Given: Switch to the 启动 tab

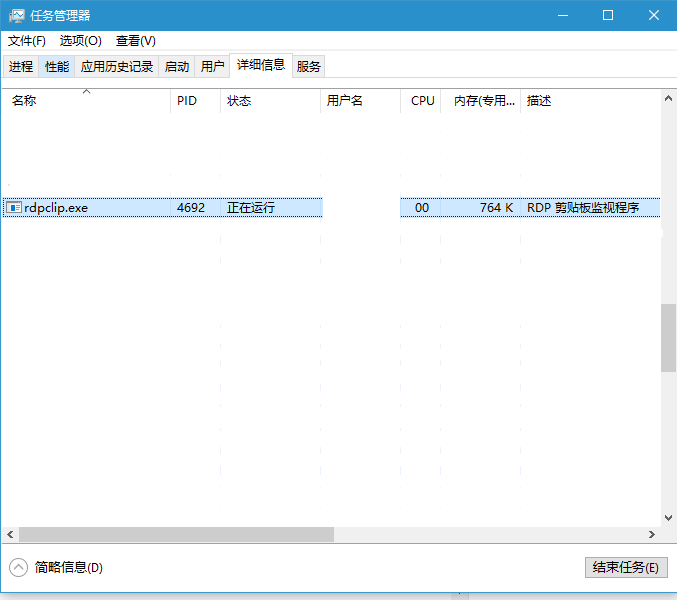Looking at the screenshot, I should click(x=177, y=66).
